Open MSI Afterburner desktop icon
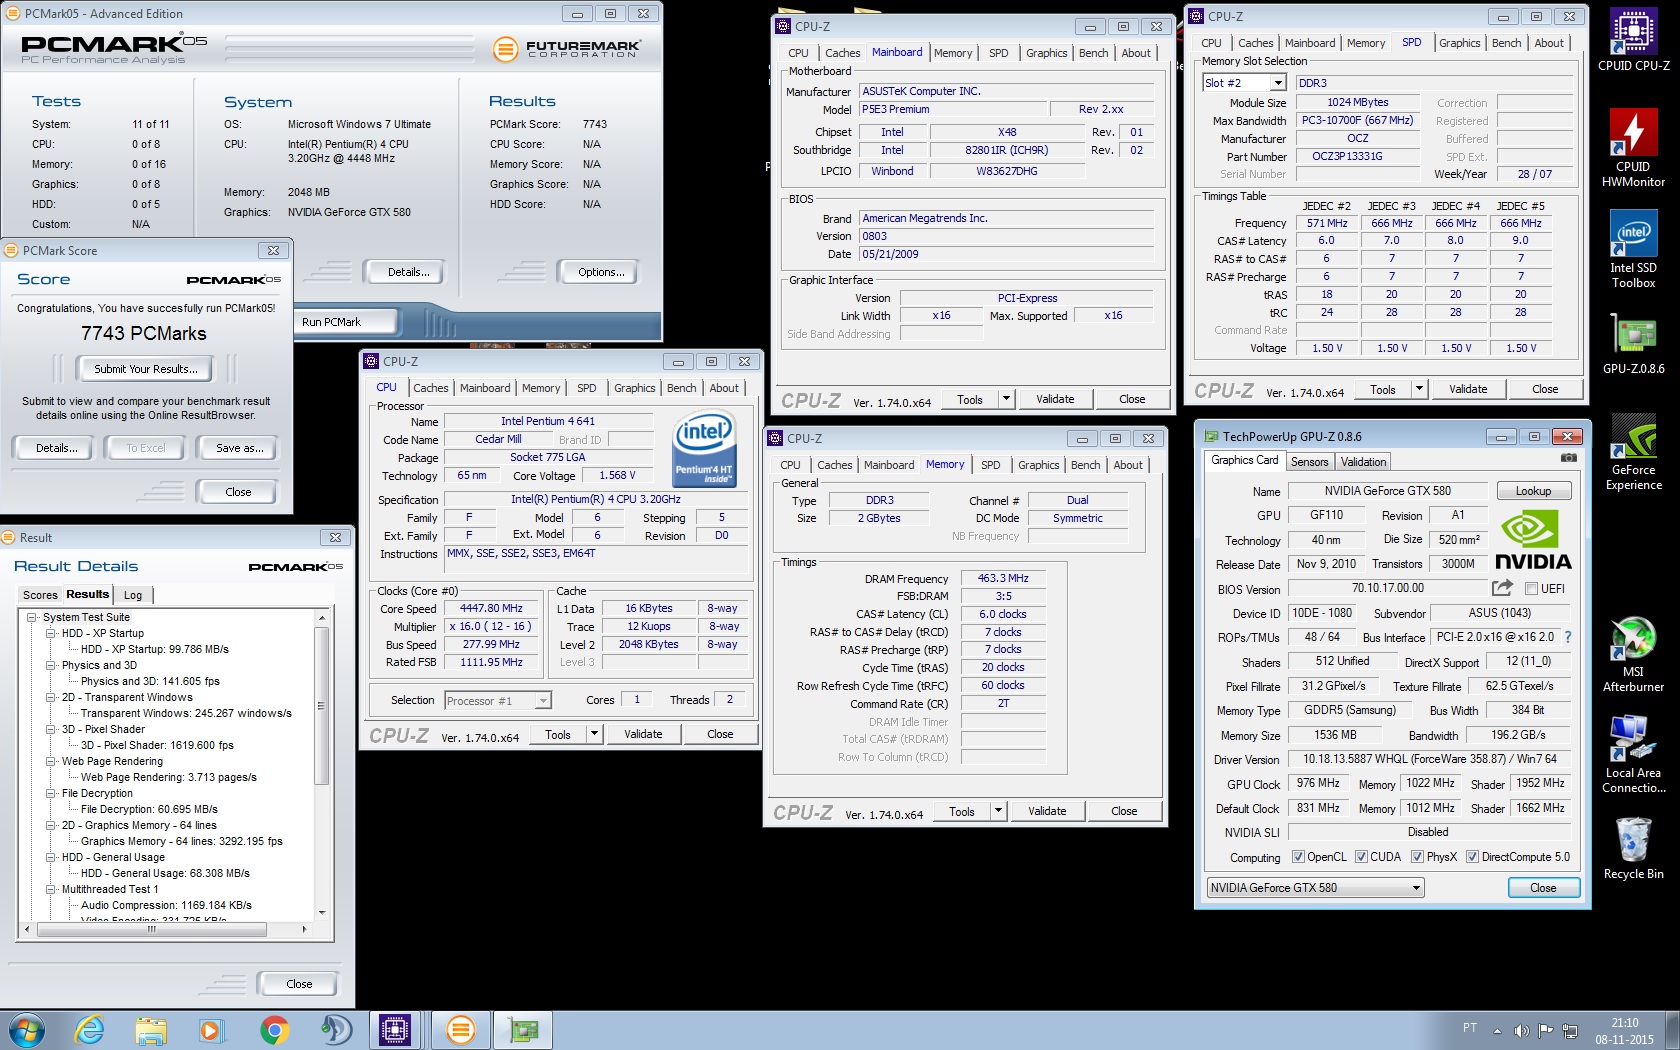1680x1050 pixels. click(x=1633, y=654)
